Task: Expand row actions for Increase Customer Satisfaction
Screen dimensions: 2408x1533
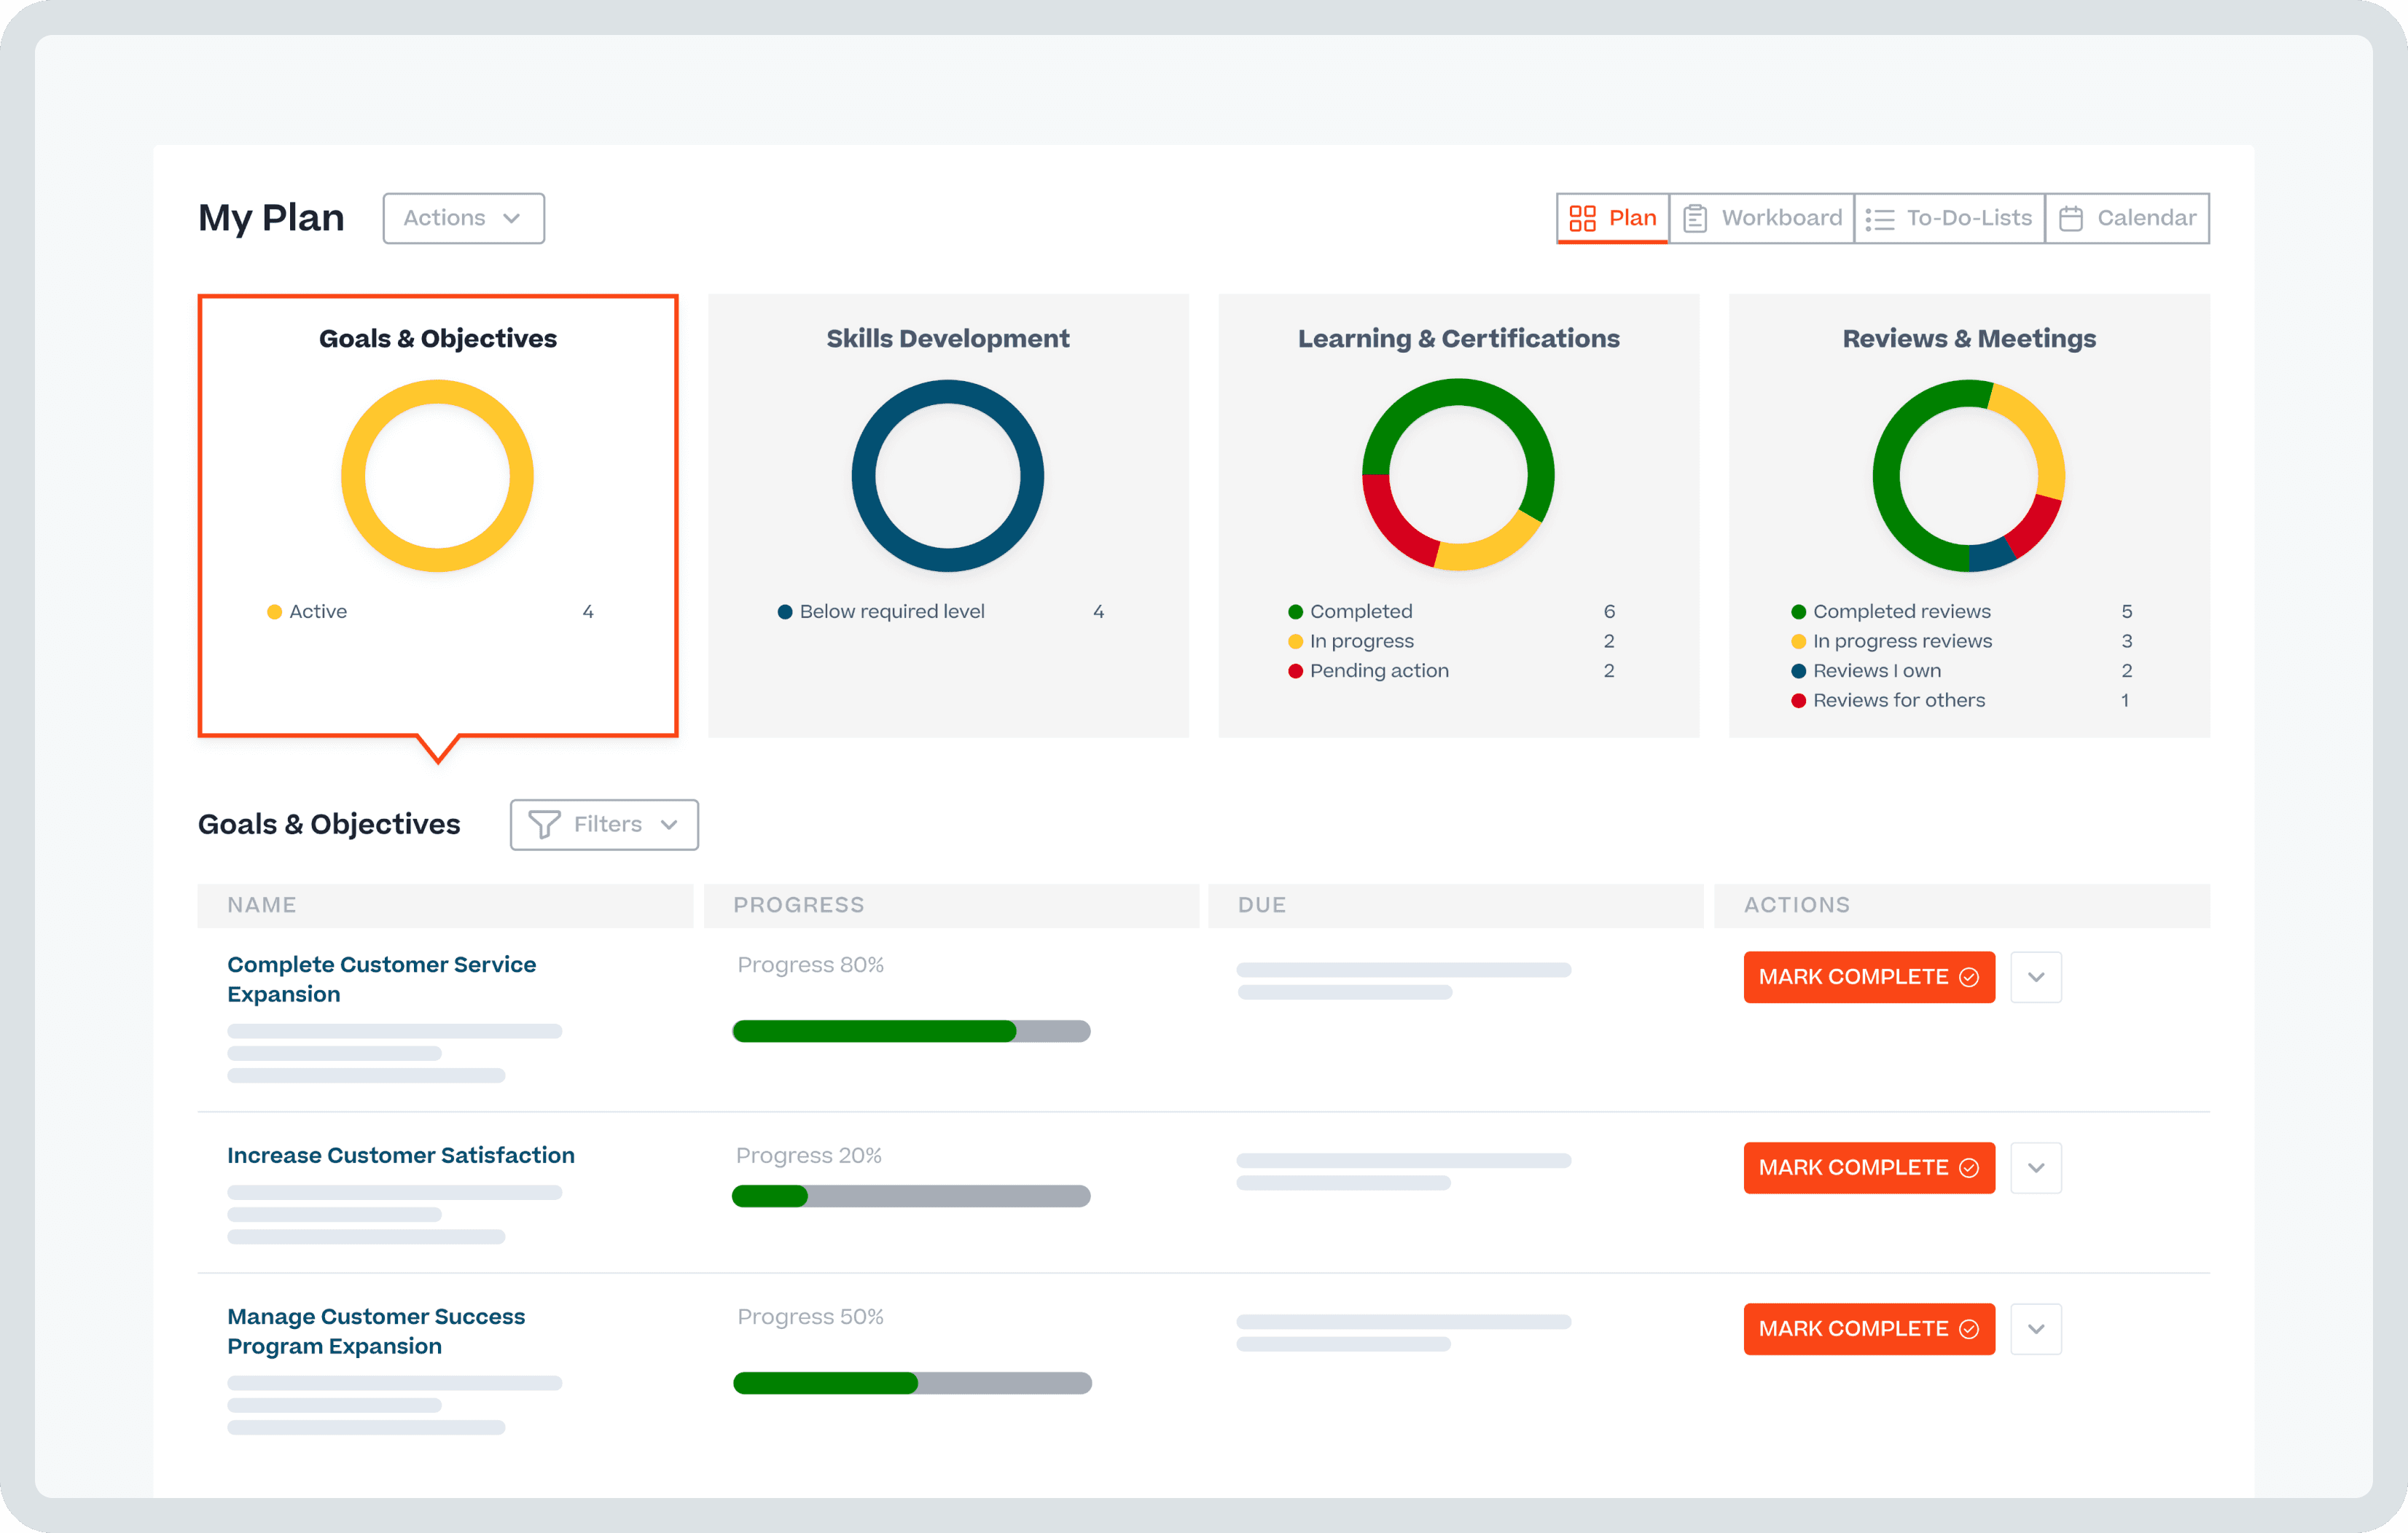Action: click(x=2036, y=1167)
